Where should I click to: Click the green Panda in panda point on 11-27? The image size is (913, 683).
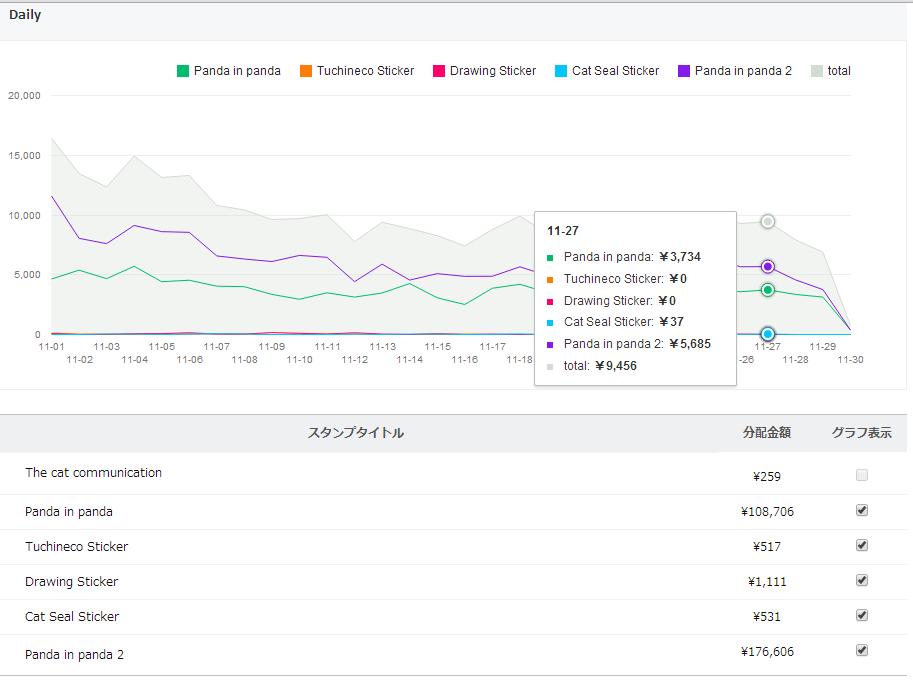[x=767, y=290]
